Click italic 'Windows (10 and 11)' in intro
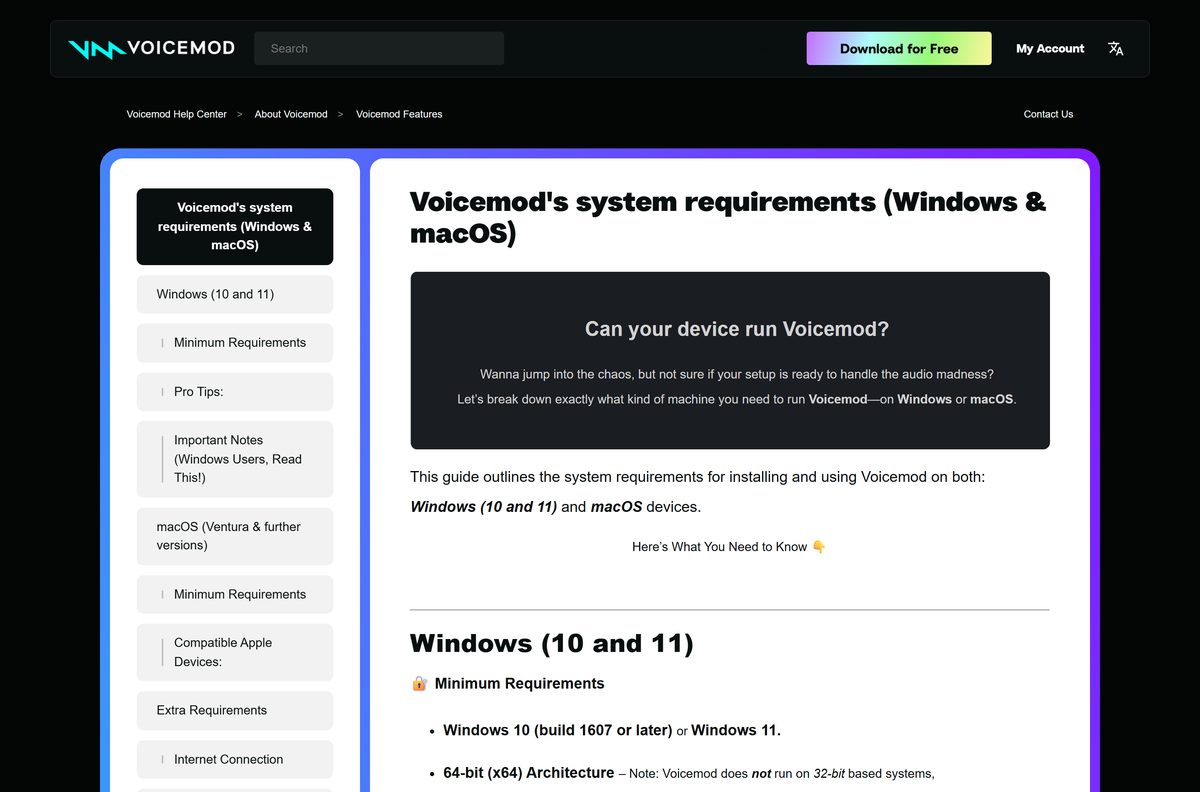1200x792 pixels. tap(483, 507)
